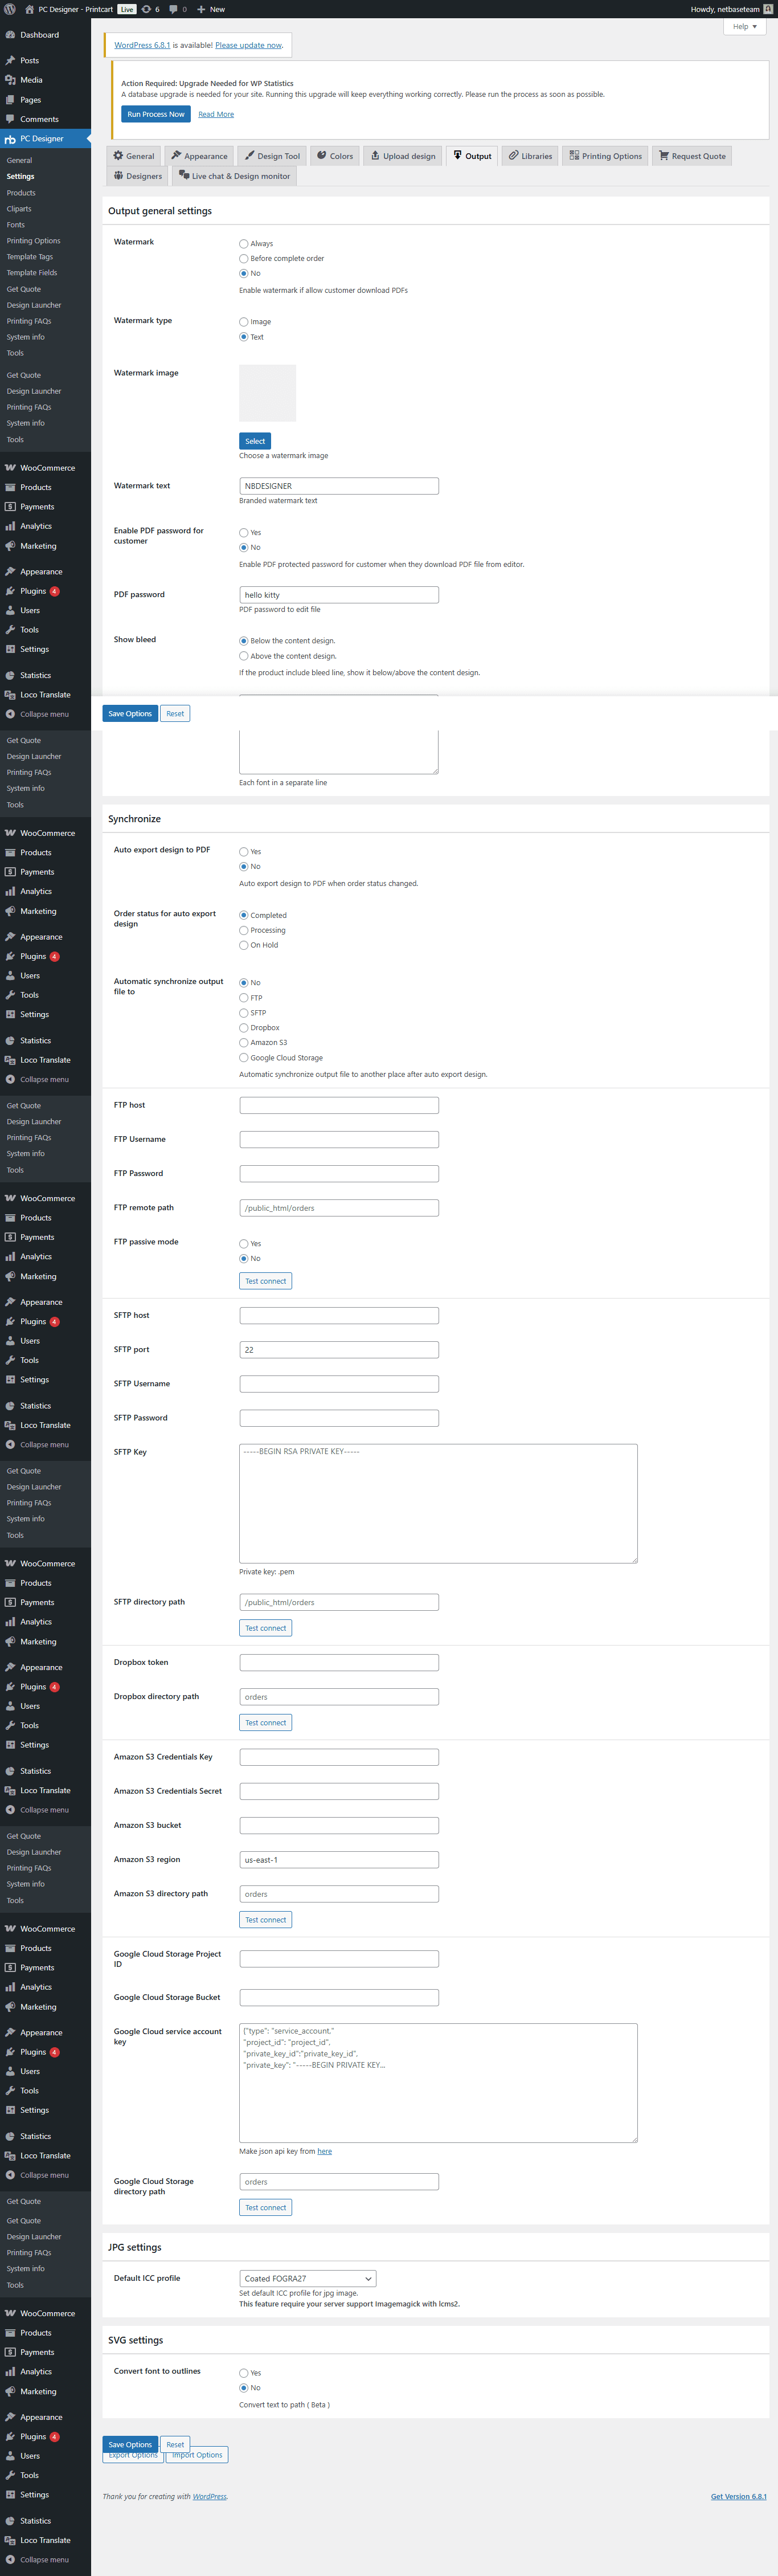Screen dimensions: 778x2576
Task: Click the Get Version 6.8.1 footer link
Action: [x=739, y=2497]
